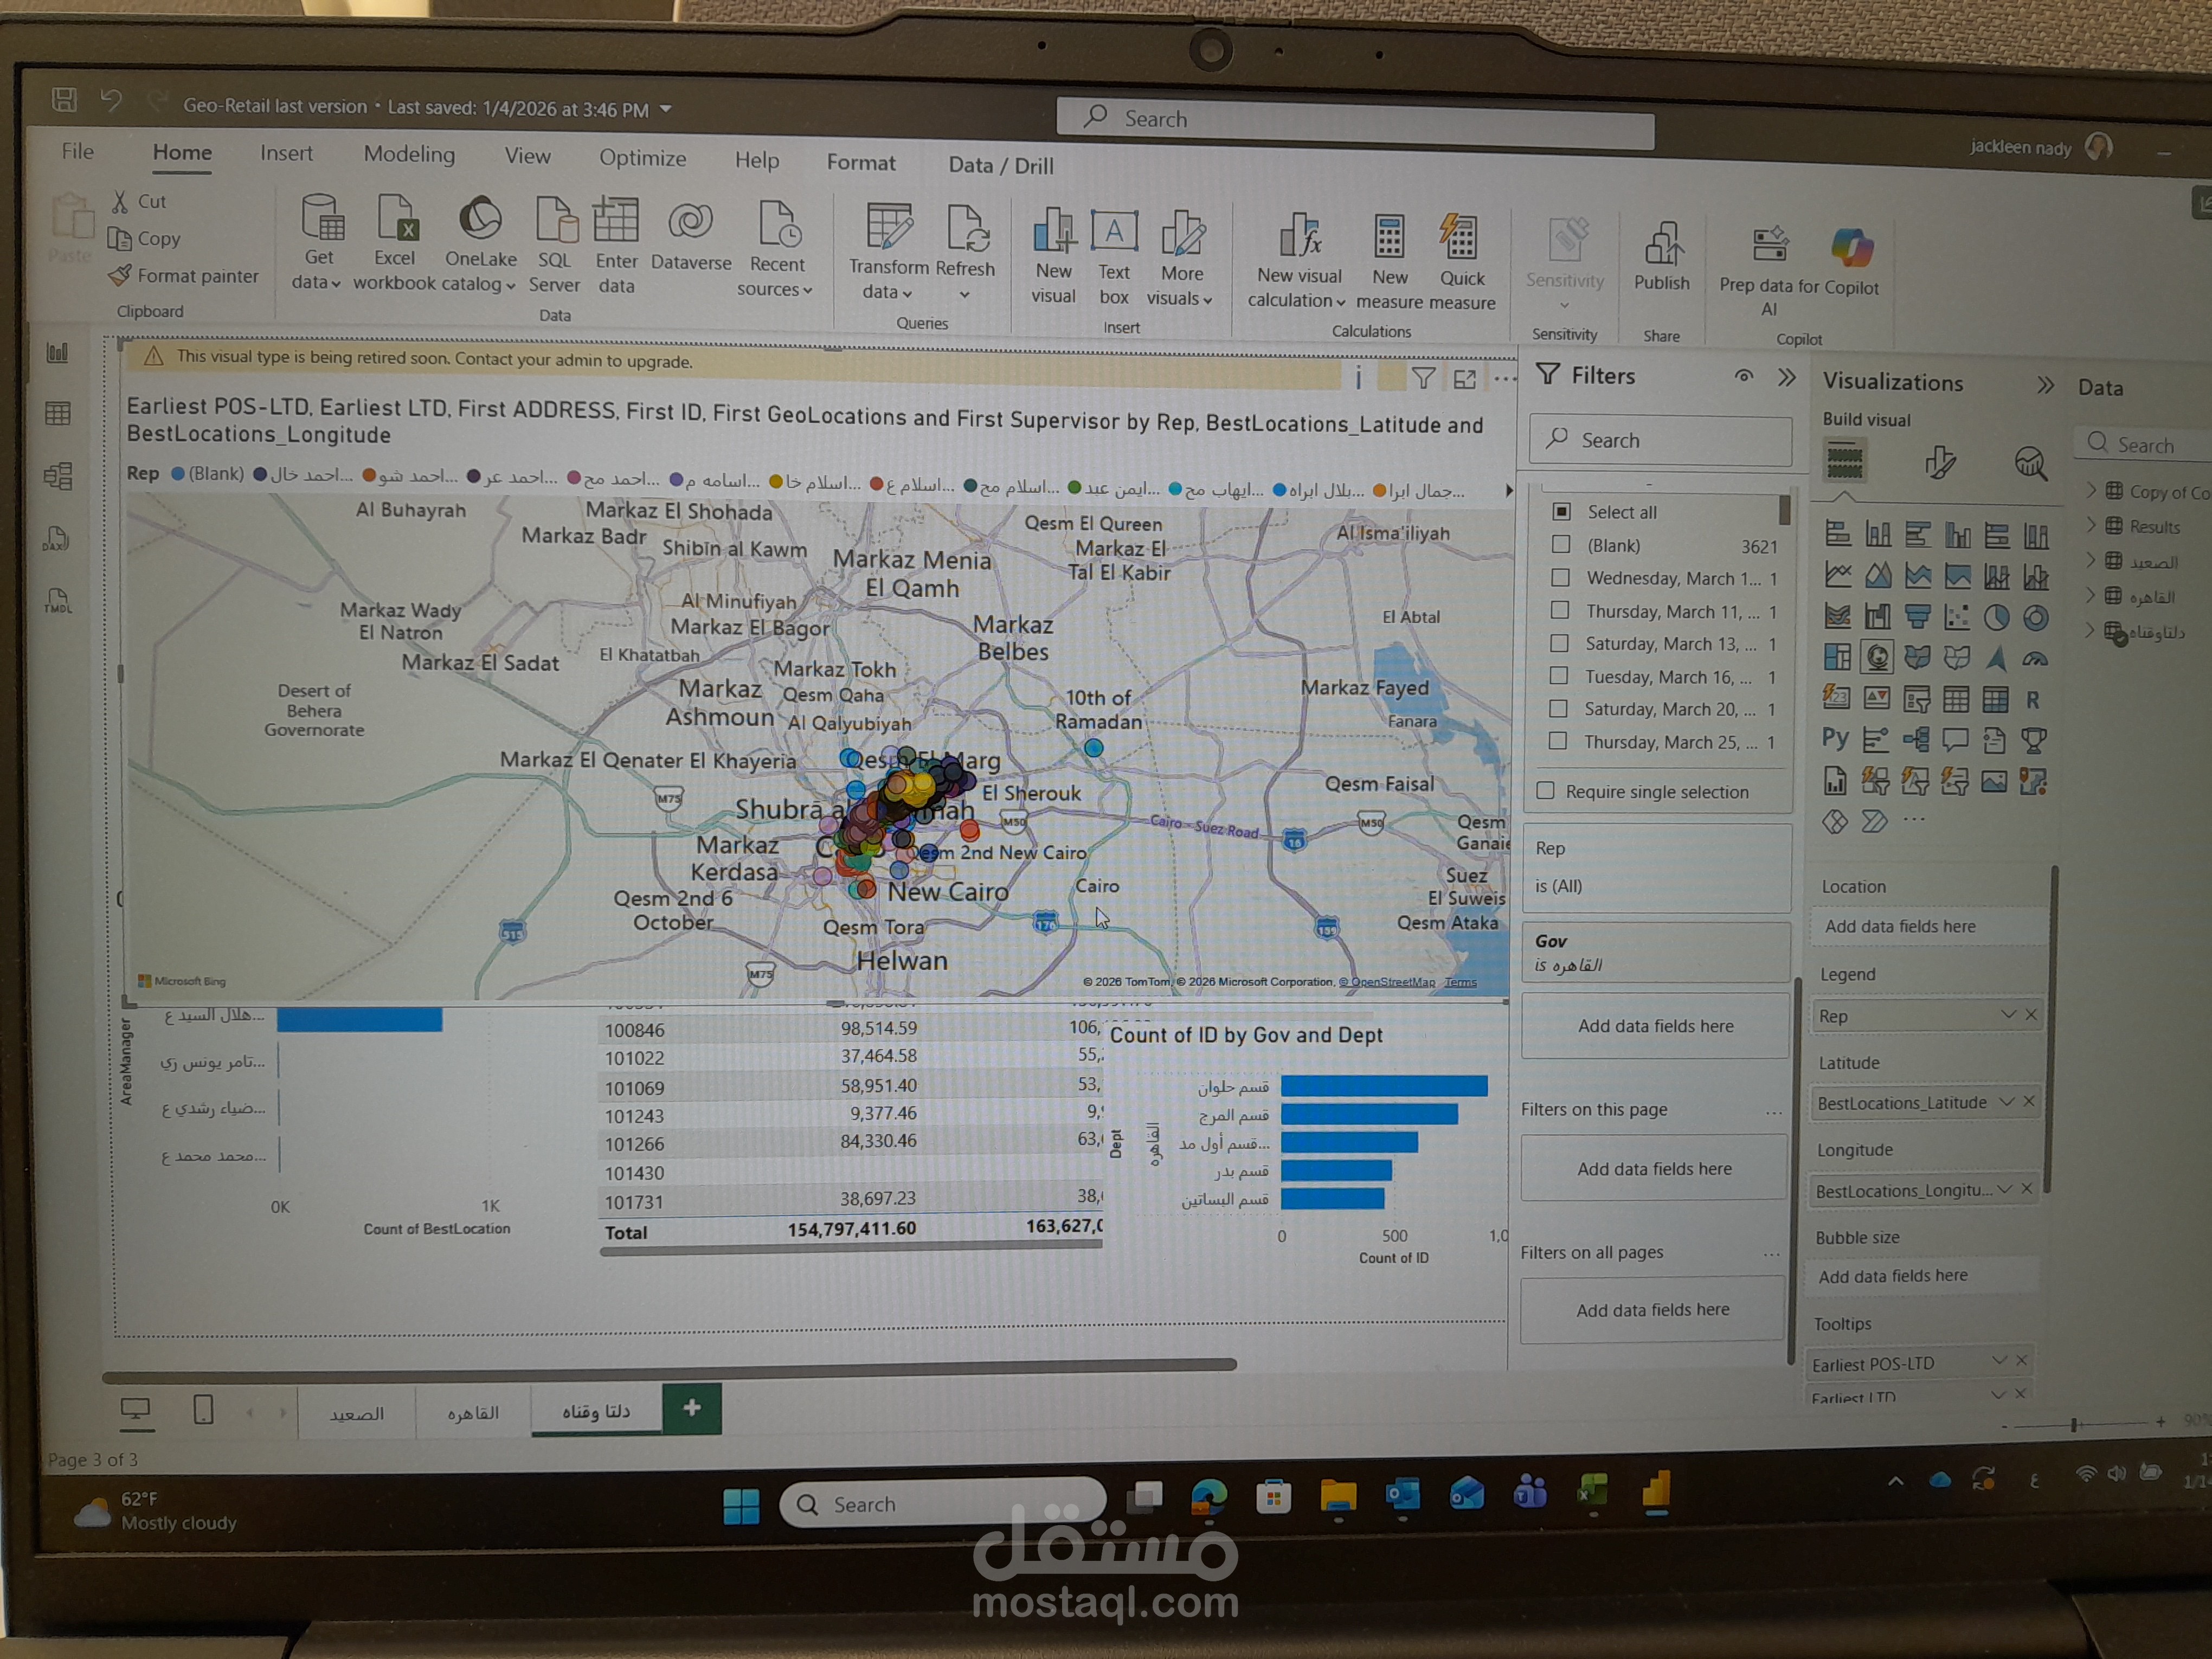Toggle the Select all checkbox

[x=1561, y=511]
